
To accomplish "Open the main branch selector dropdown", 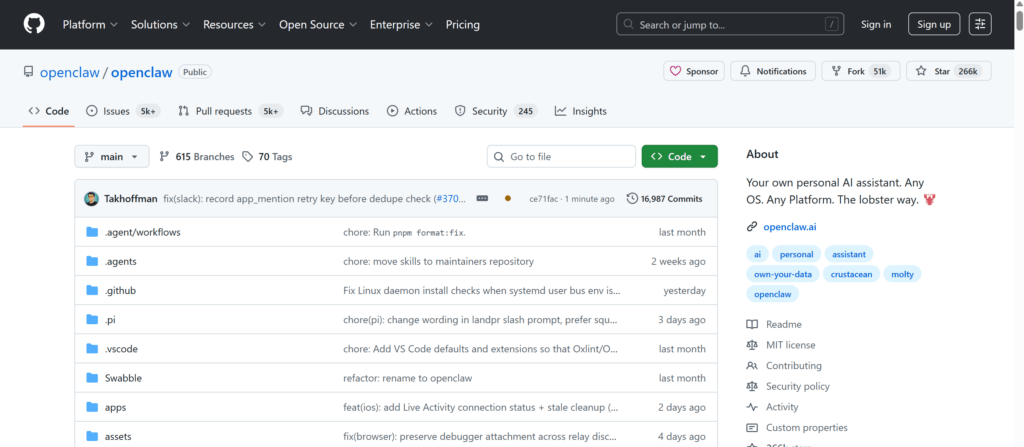I will click(x=112, y=156).
